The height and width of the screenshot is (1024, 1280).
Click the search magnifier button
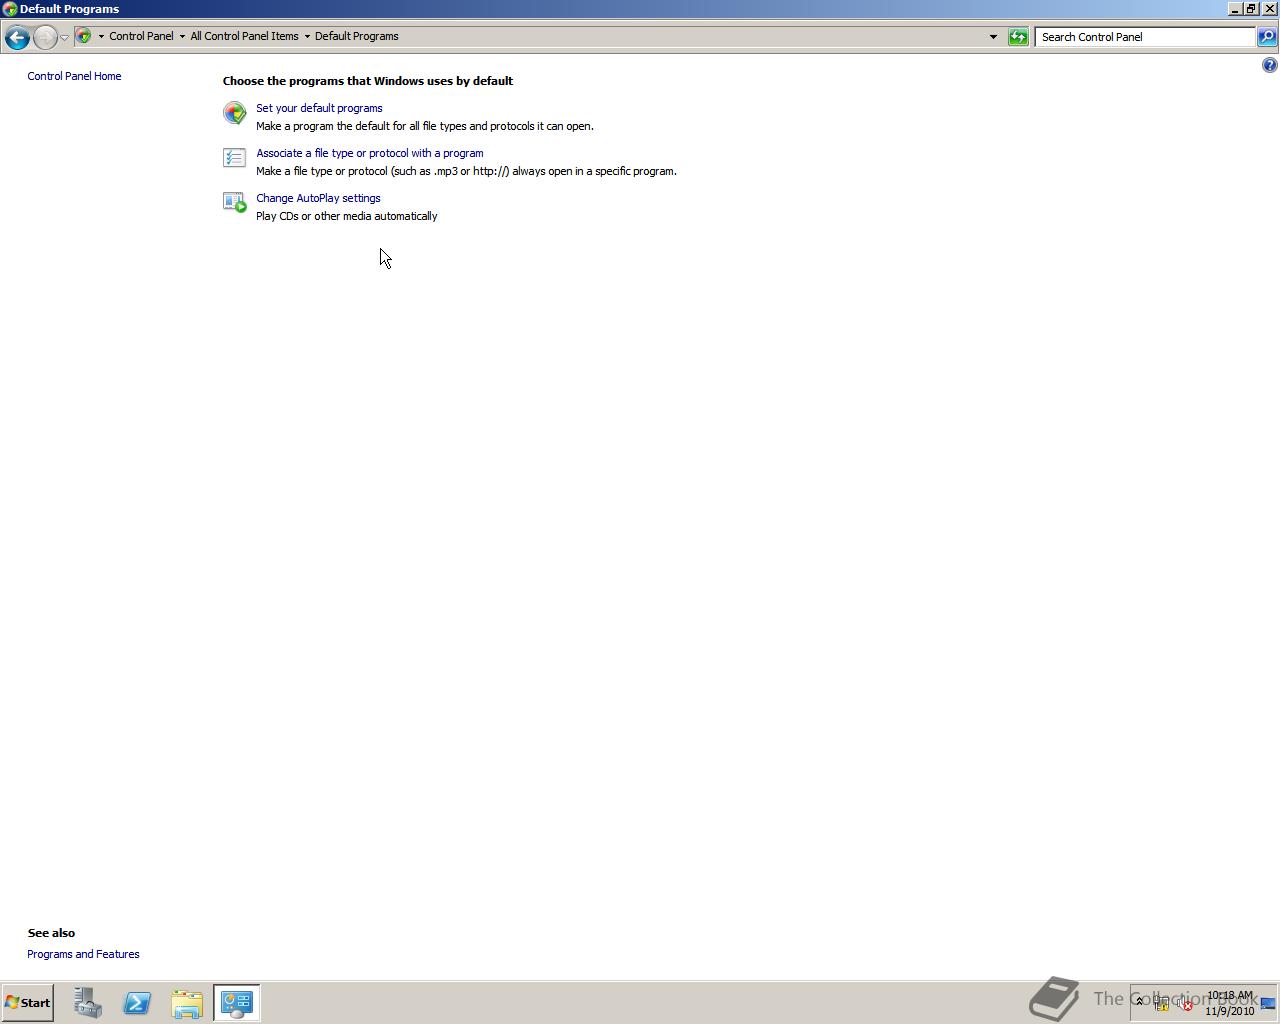pos(1266,37)
